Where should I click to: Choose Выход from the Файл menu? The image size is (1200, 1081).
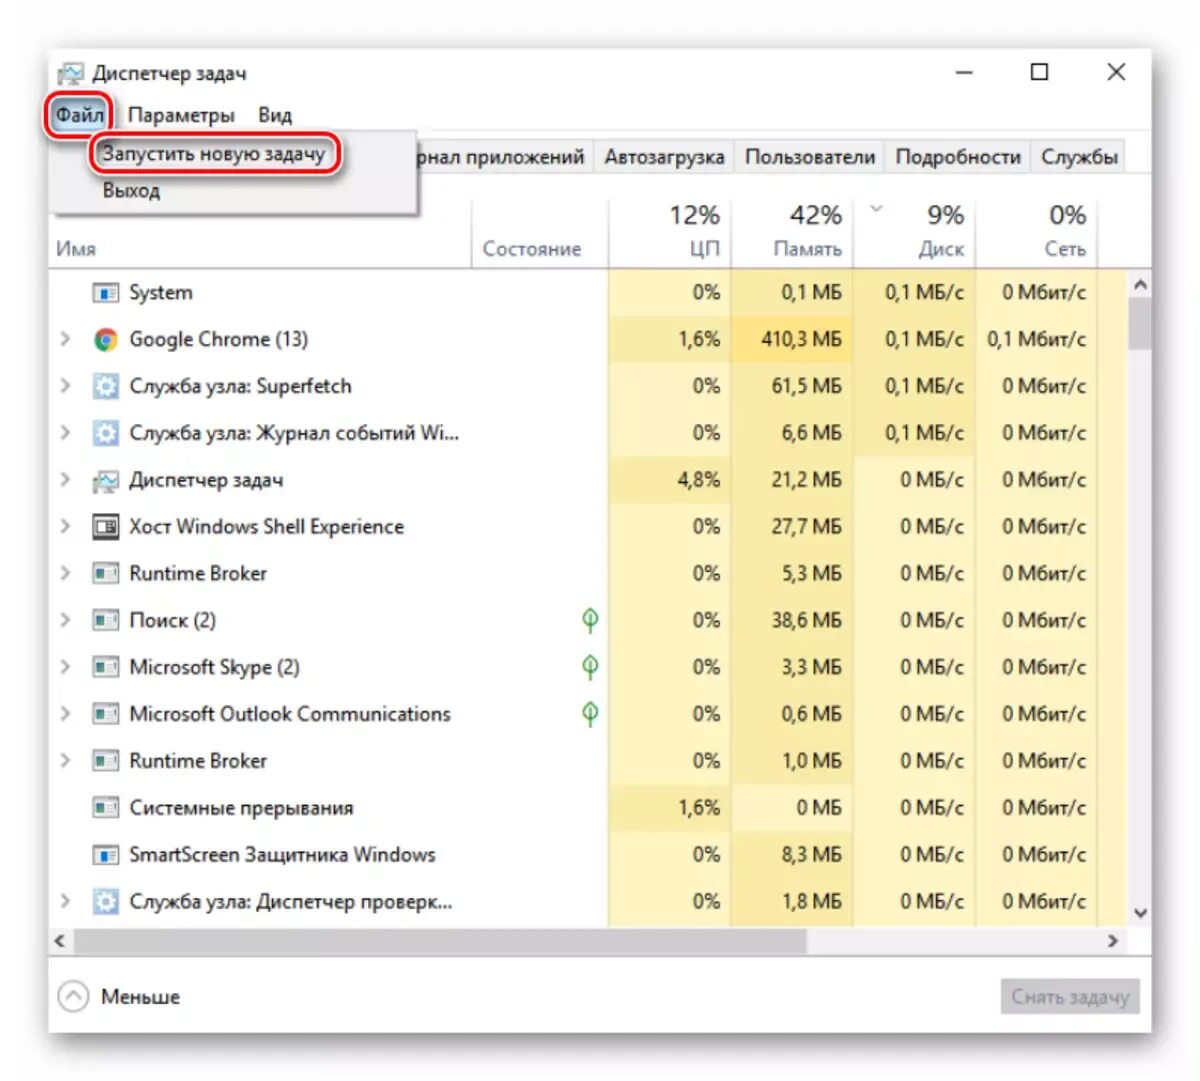(x=131, y=190)
